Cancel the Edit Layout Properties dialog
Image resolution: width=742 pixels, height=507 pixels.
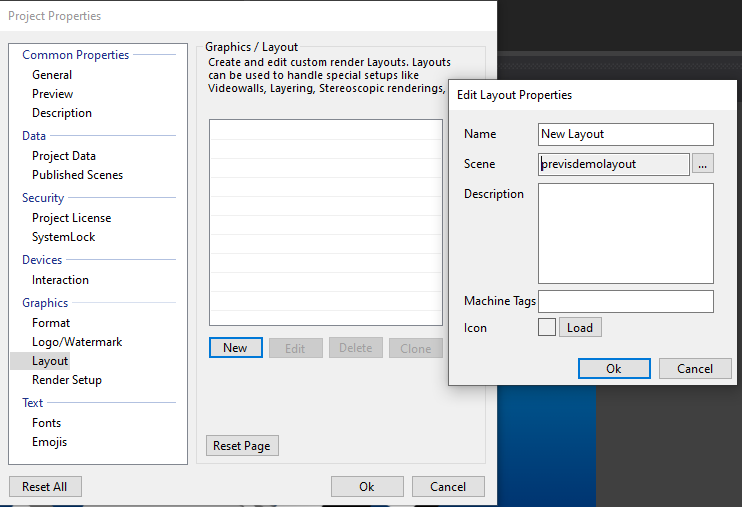[695, 368]
